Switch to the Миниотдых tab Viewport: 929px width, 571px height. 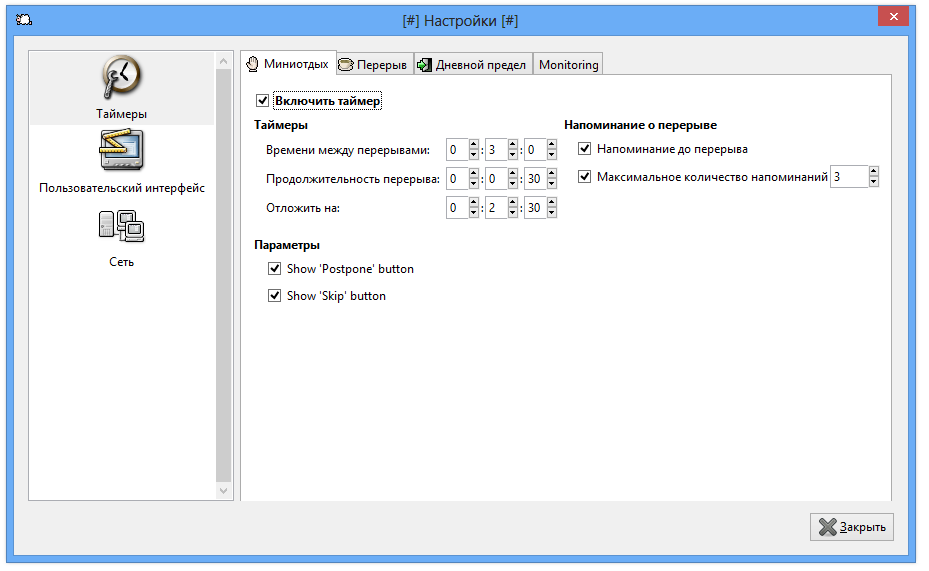click(289, 63)
